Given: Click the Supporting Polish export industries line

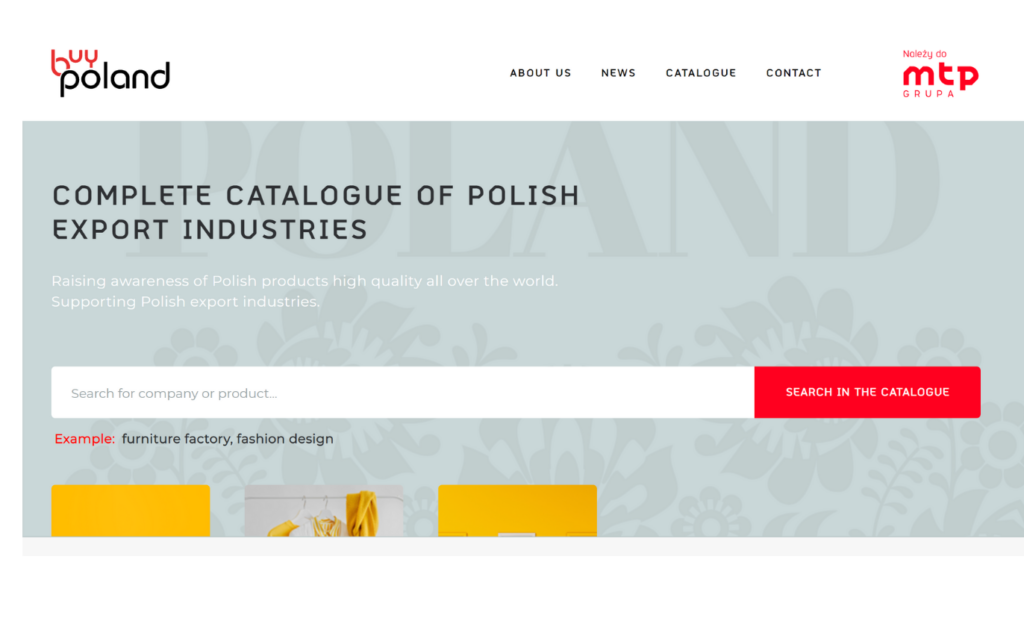Looking at the screenshot, I should tap(186, 302).
